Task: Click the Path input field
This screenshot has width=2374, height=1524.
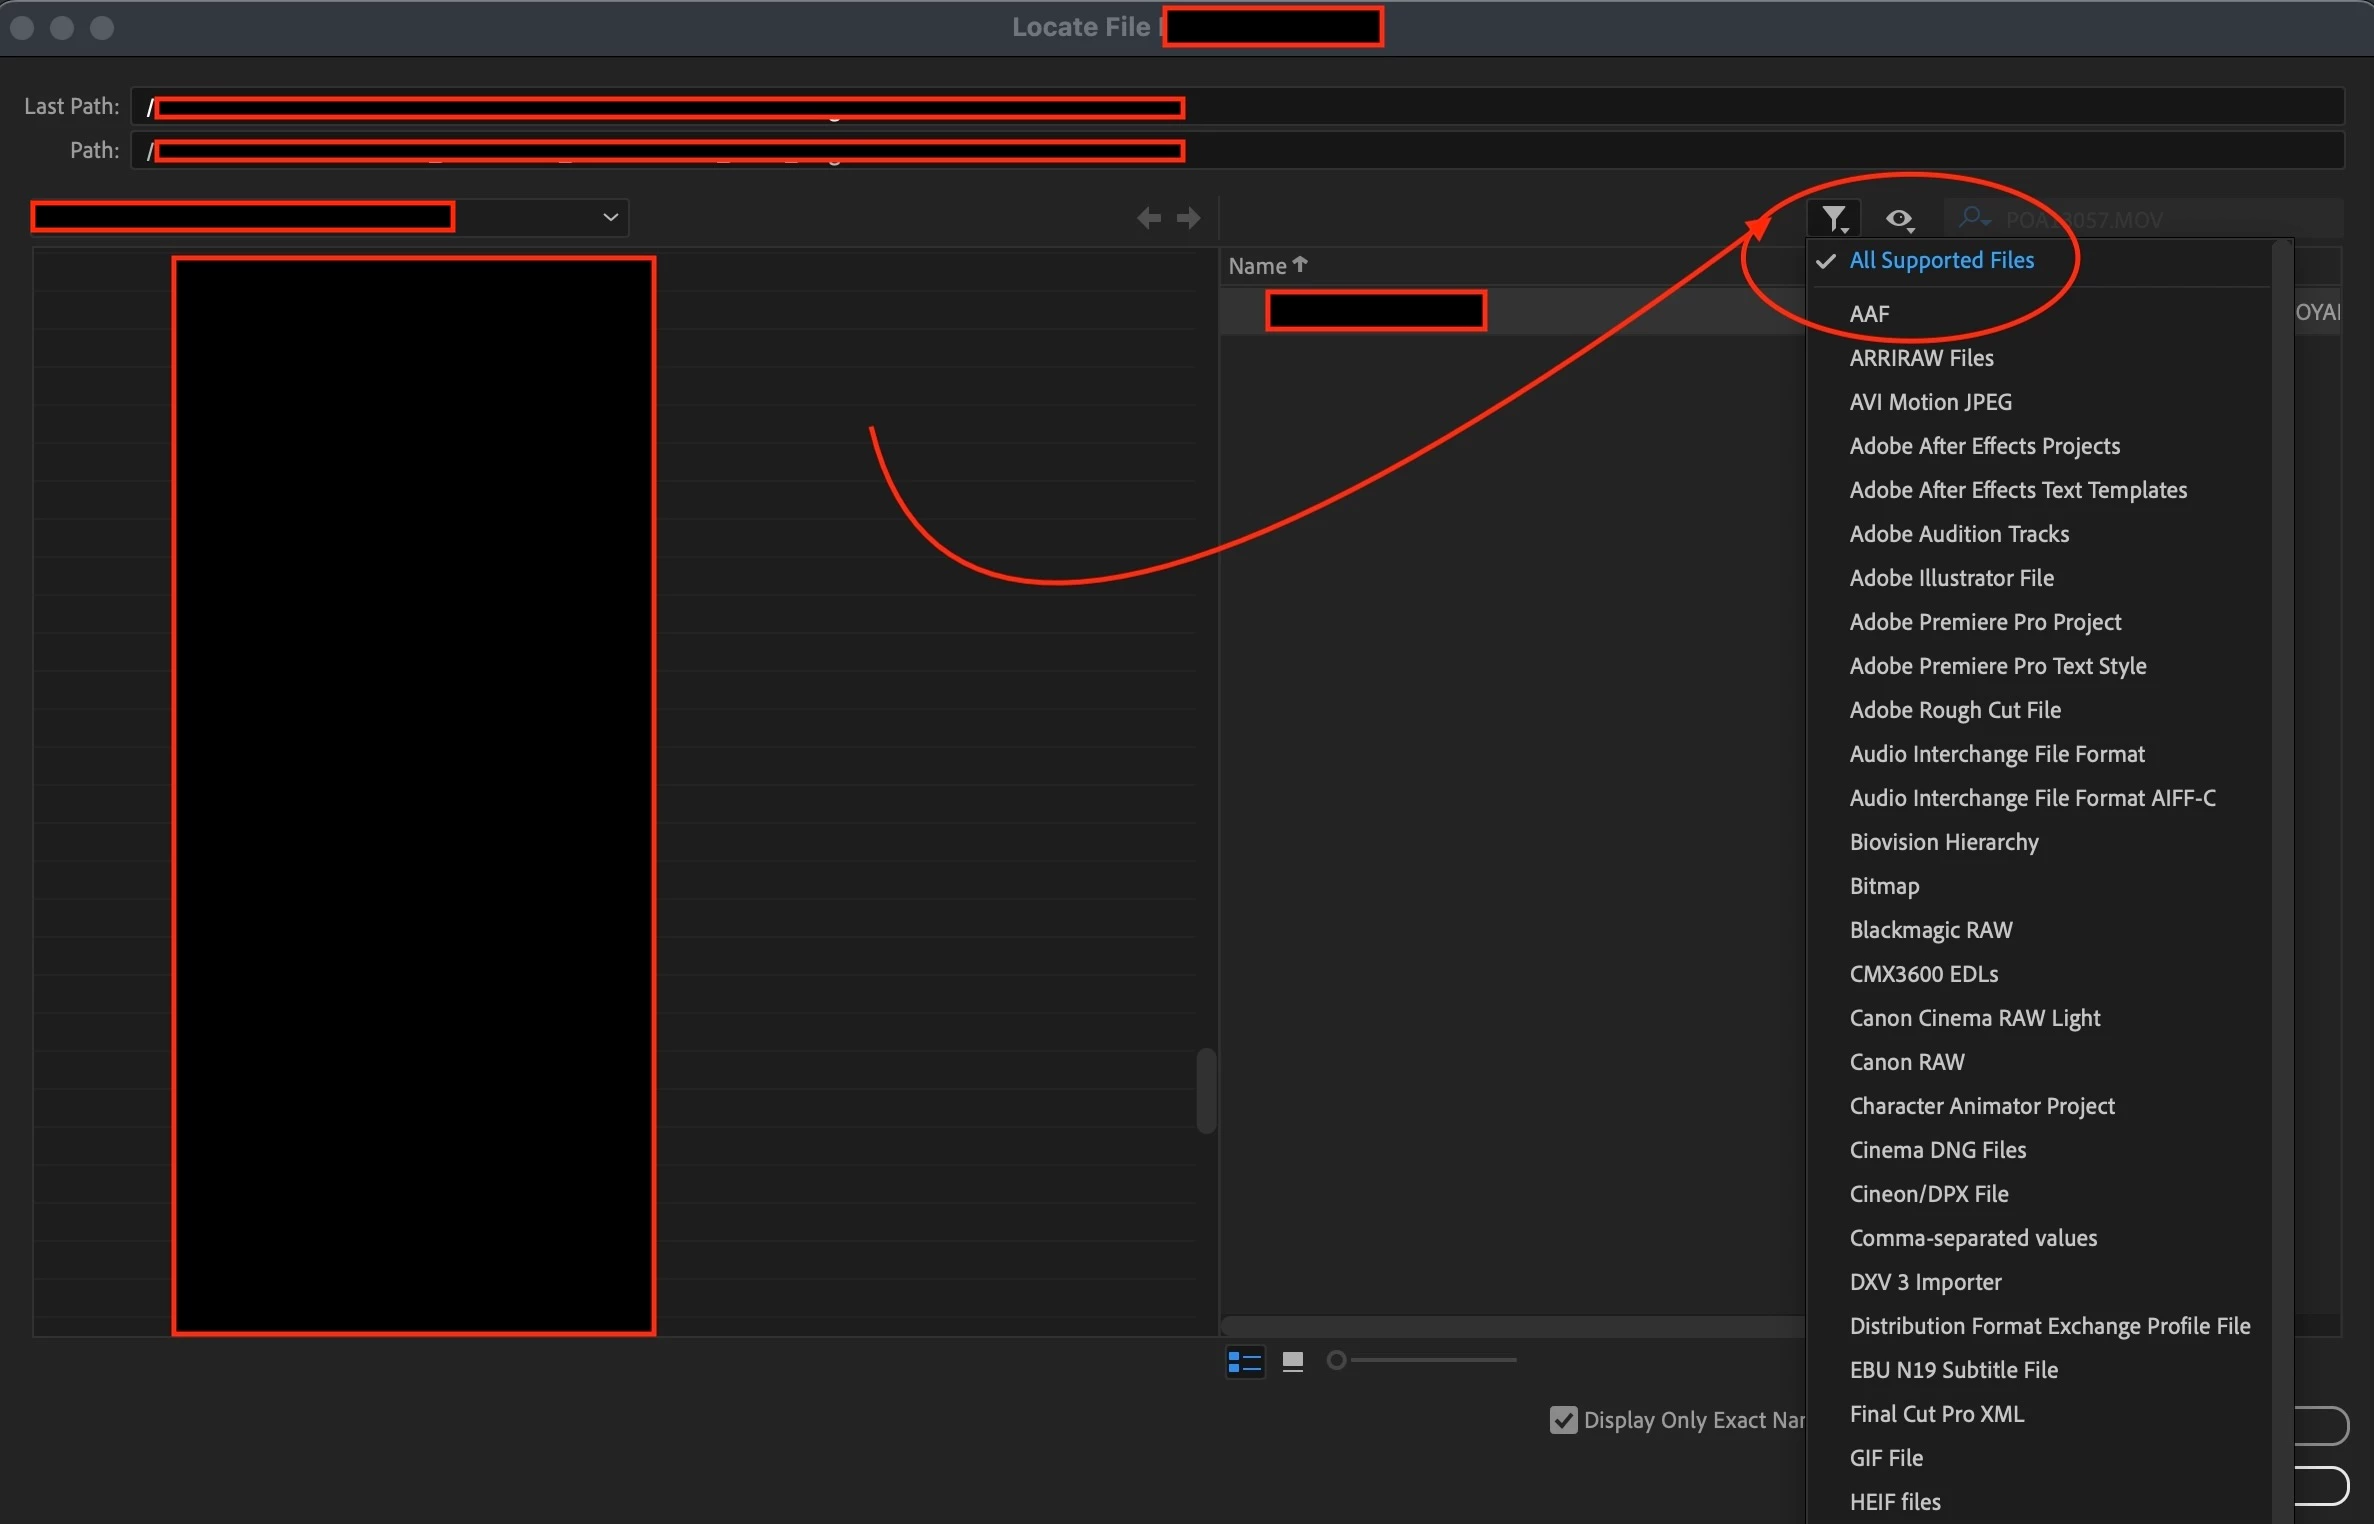Action: pyautogui.click(x=1700, y=151)
